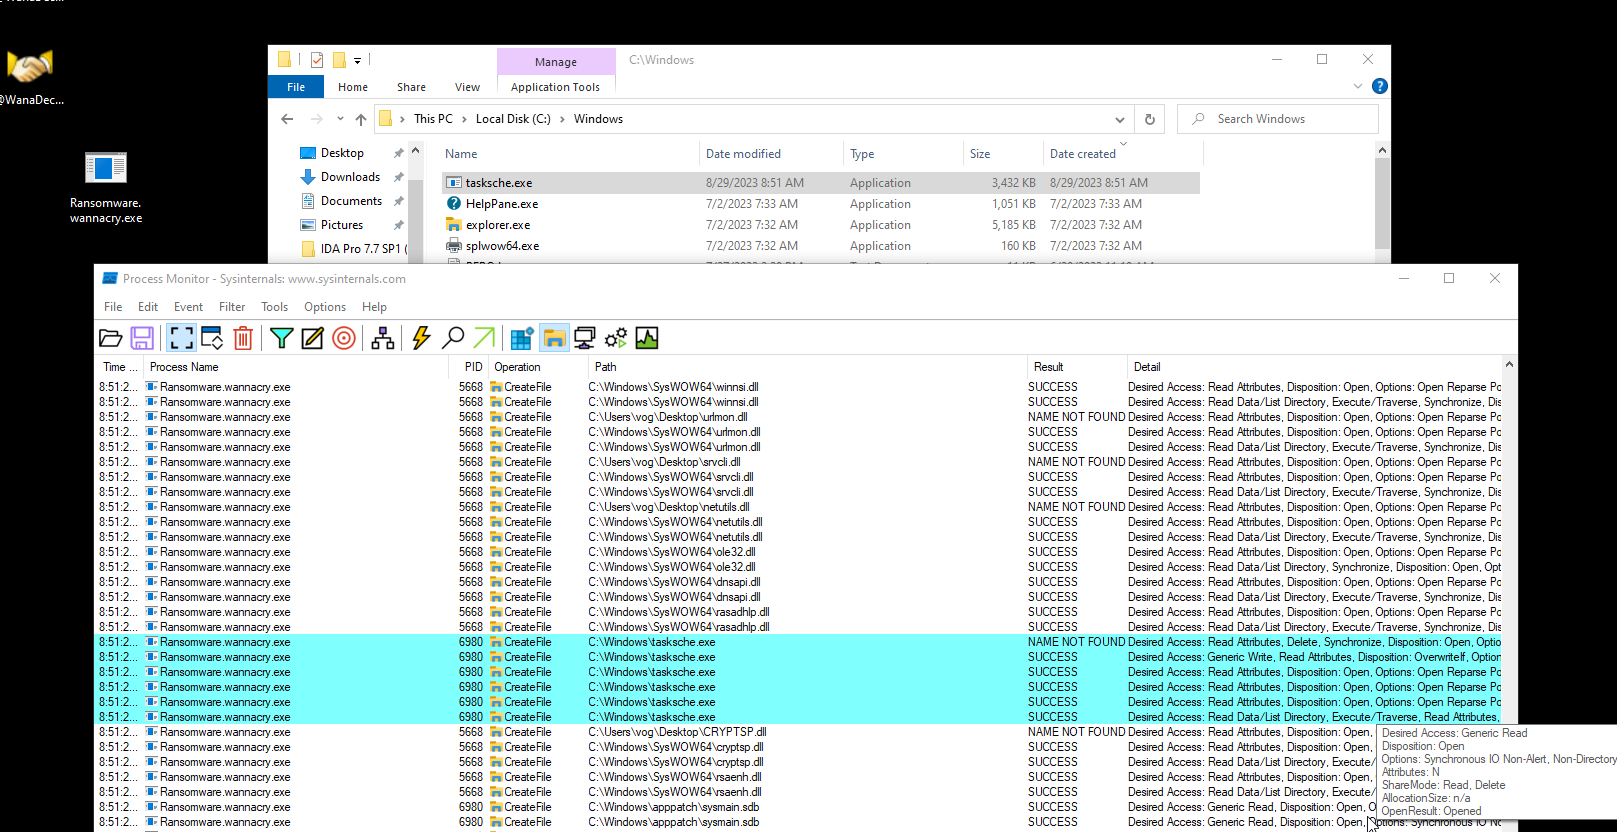The width and height of the screenshot is (1617, 832).
Task: Toggle the Autoscroll icon in Process Monitor
Action: pos(212,338)
